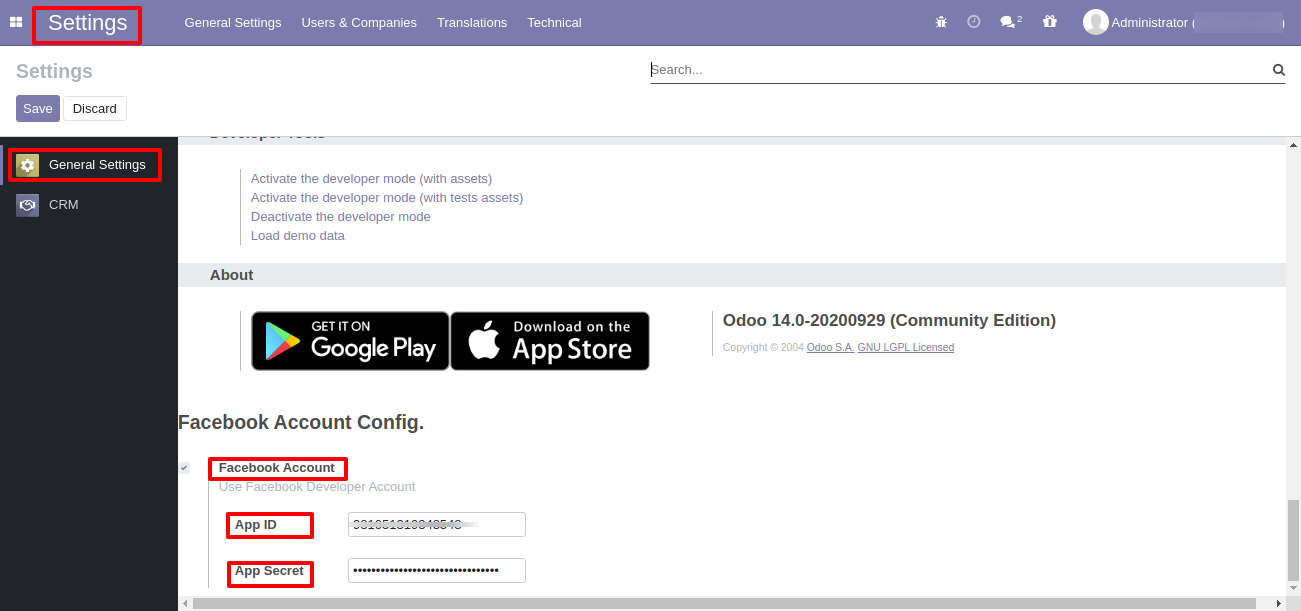
Task: Click the gift icon in top bar
Action: pyautogui.click(x=1049, y=22)
